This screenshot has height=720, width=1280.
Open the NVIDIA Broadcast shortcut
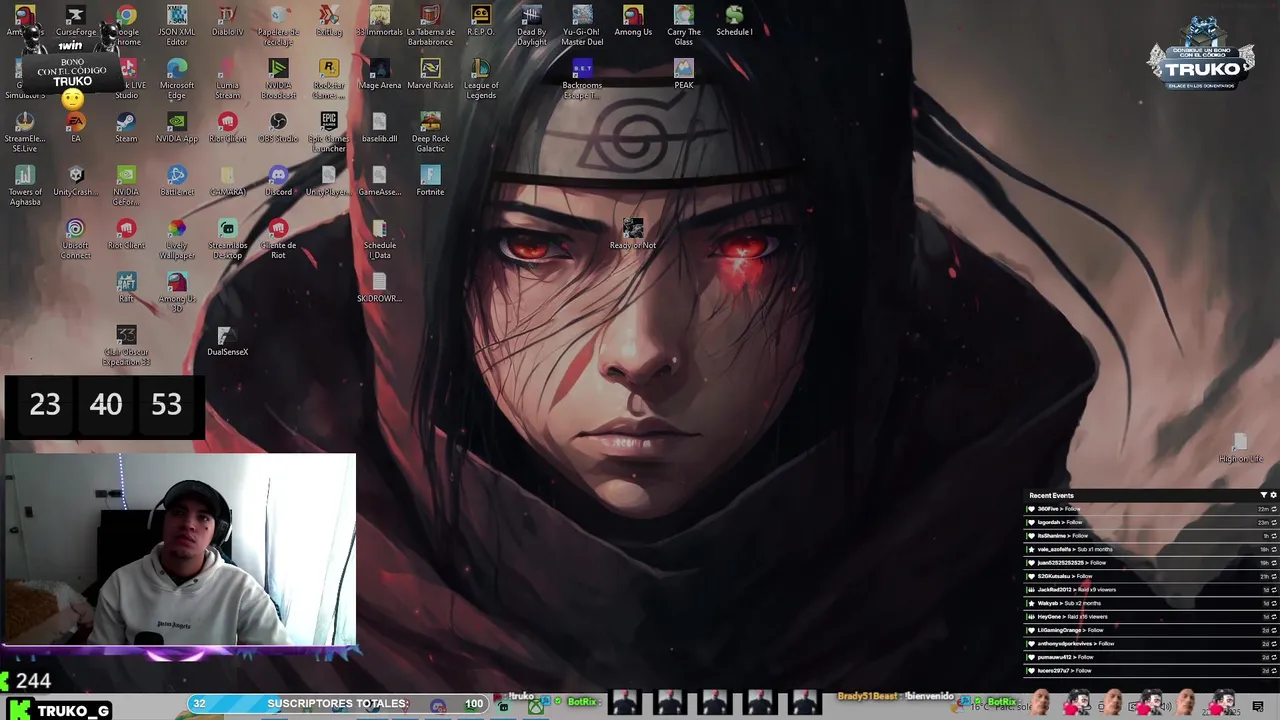point(278,78)
